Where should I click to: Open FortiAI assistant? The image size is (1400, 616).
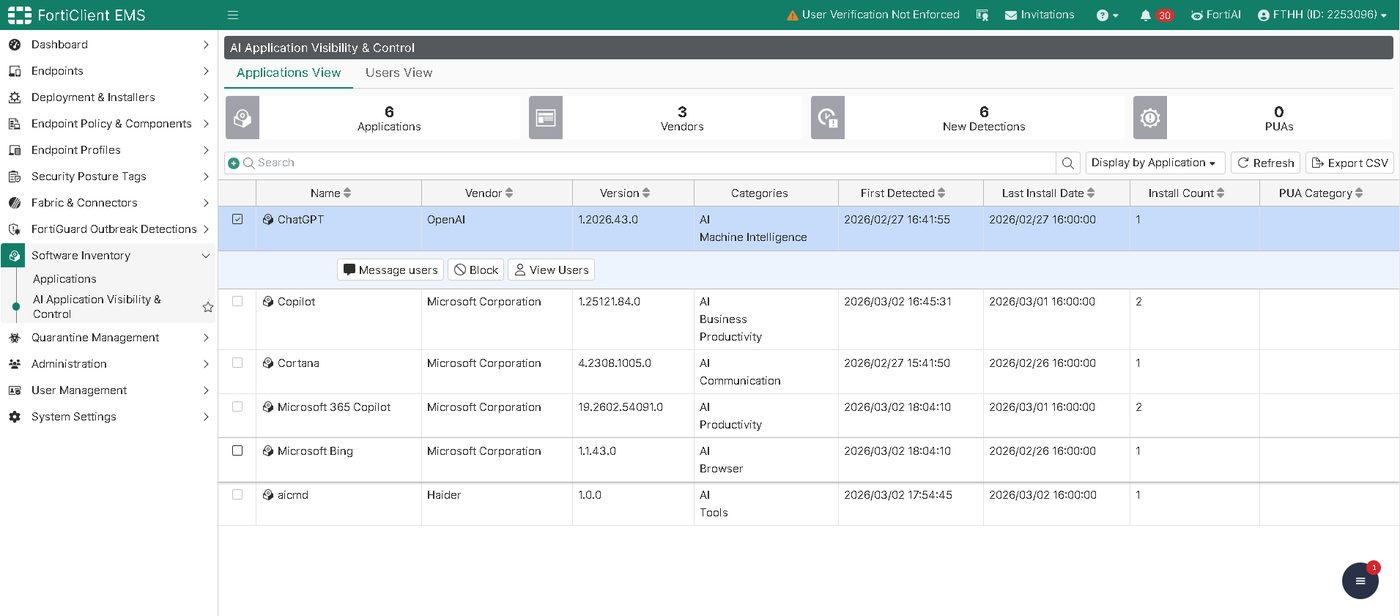(x=1215, y=15)
